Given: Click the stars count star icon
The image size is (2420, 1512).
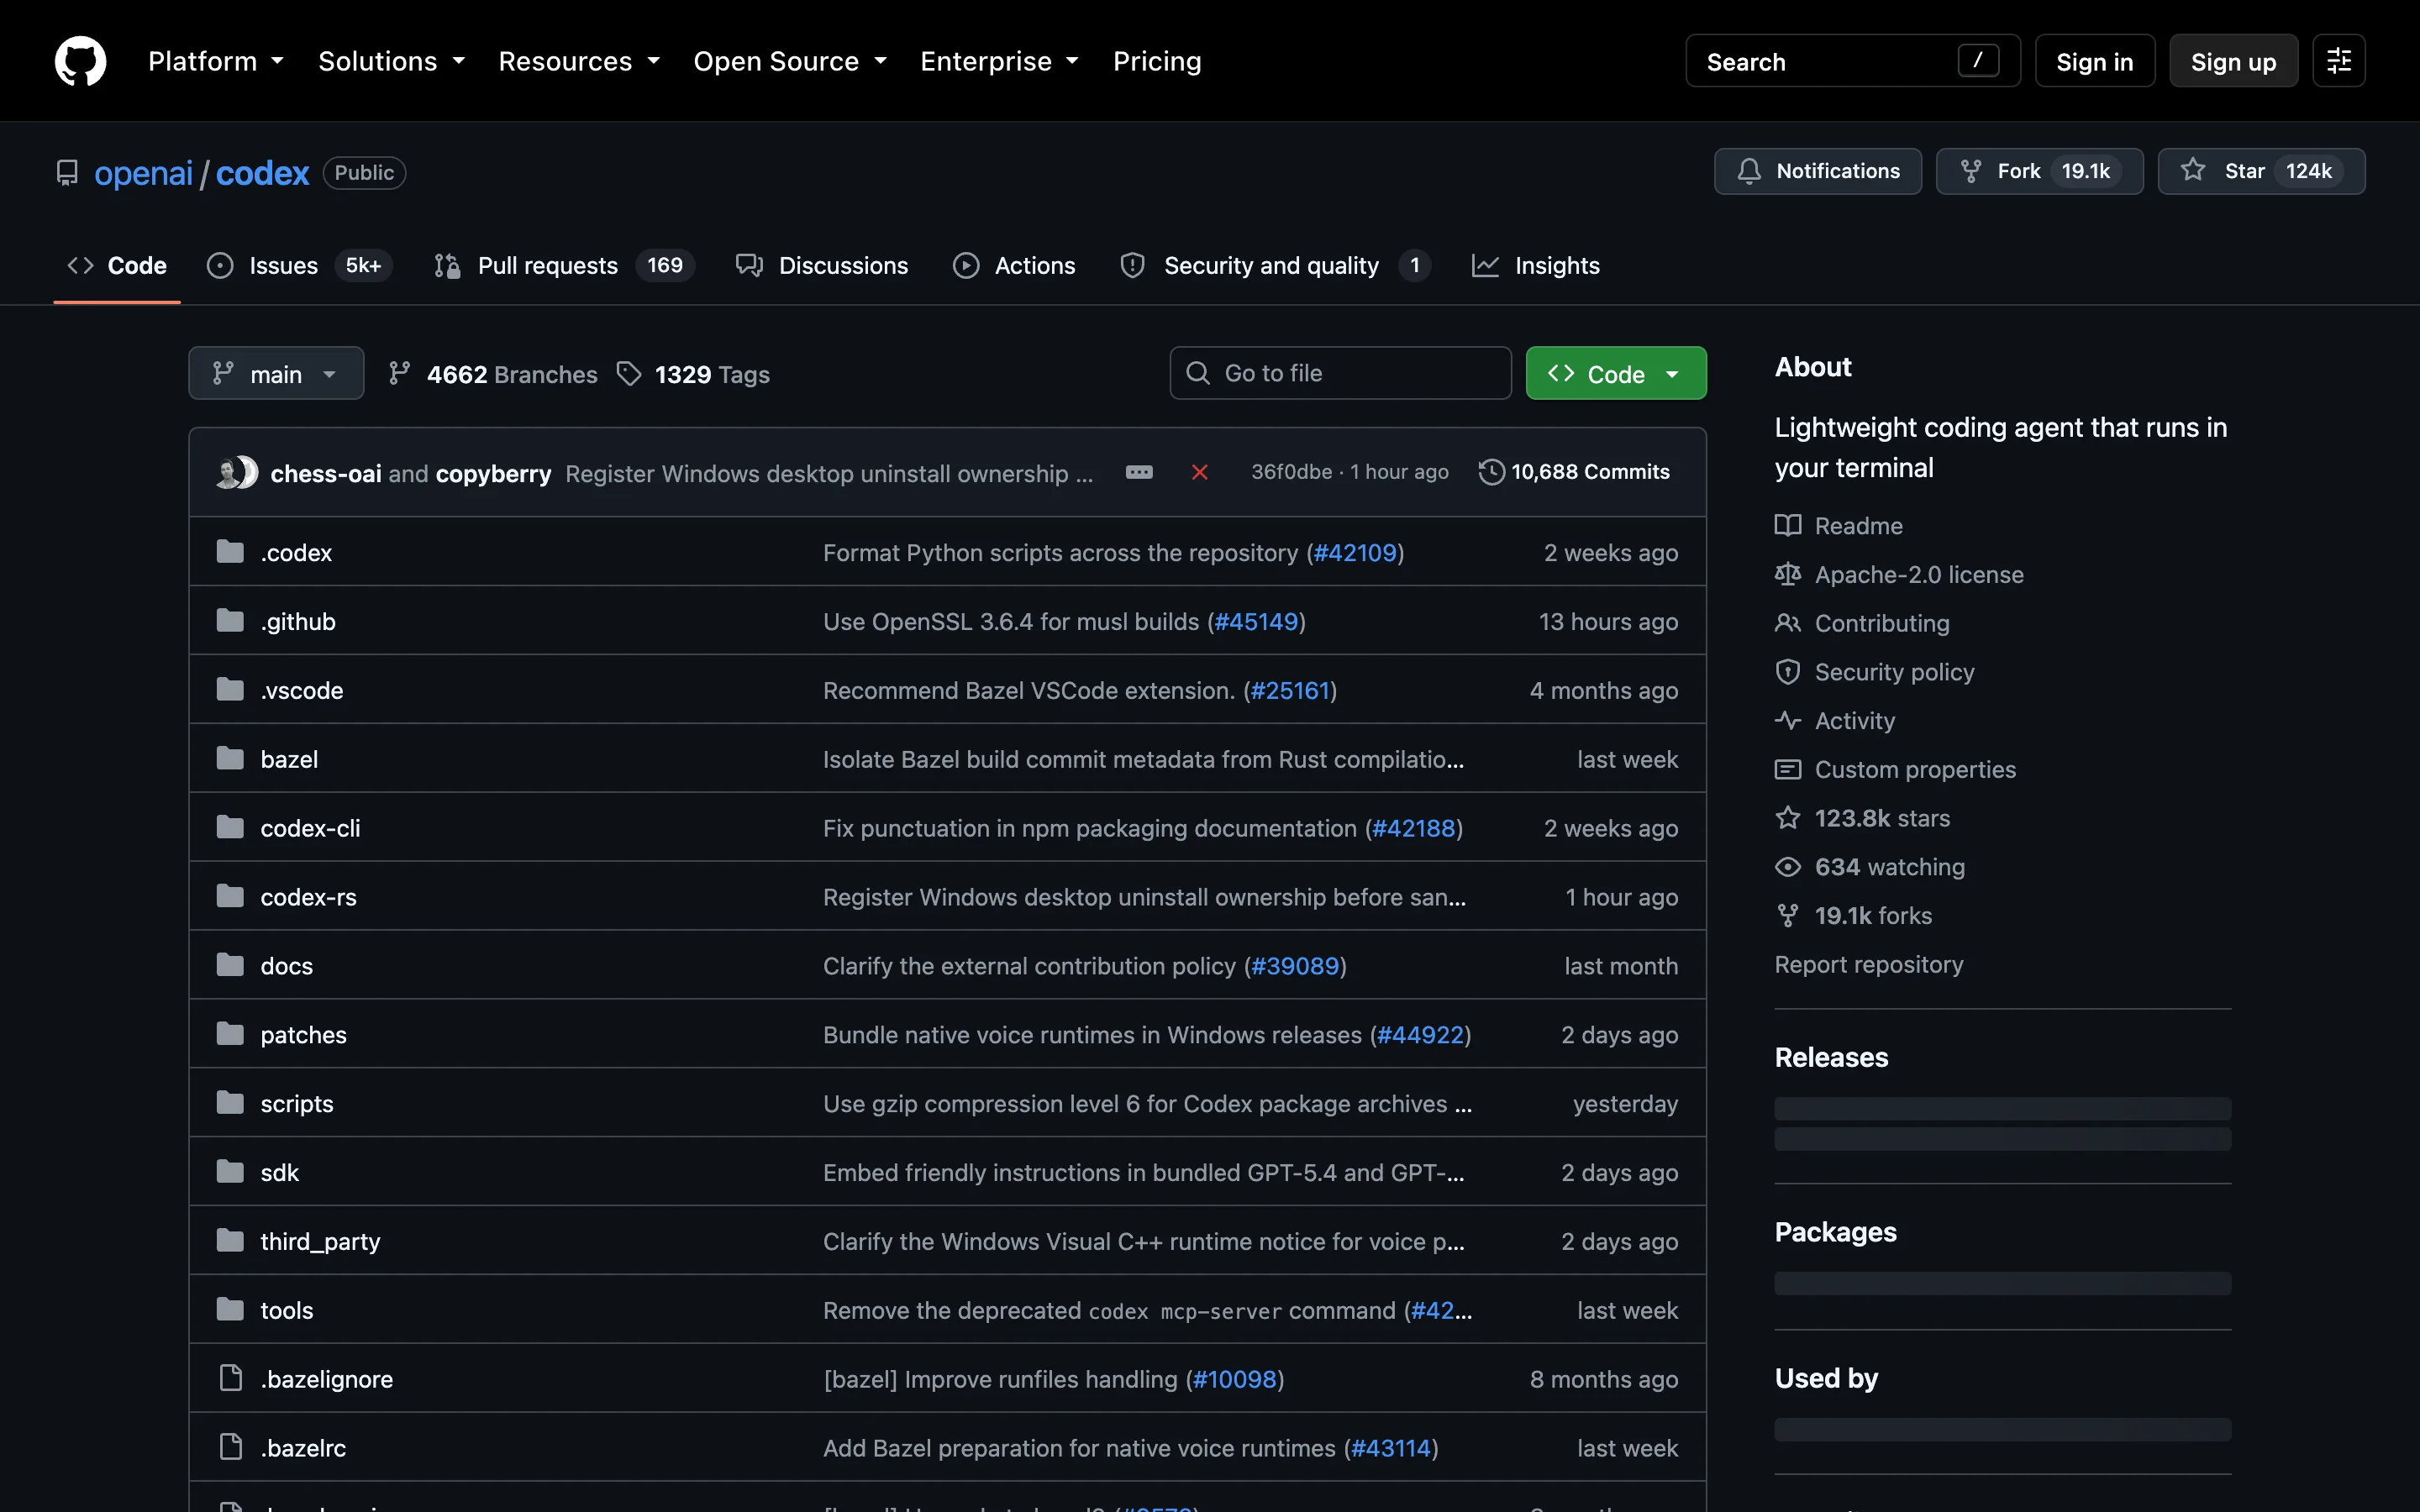Looking at the screenshot, I should click(x=1787, y=818).
